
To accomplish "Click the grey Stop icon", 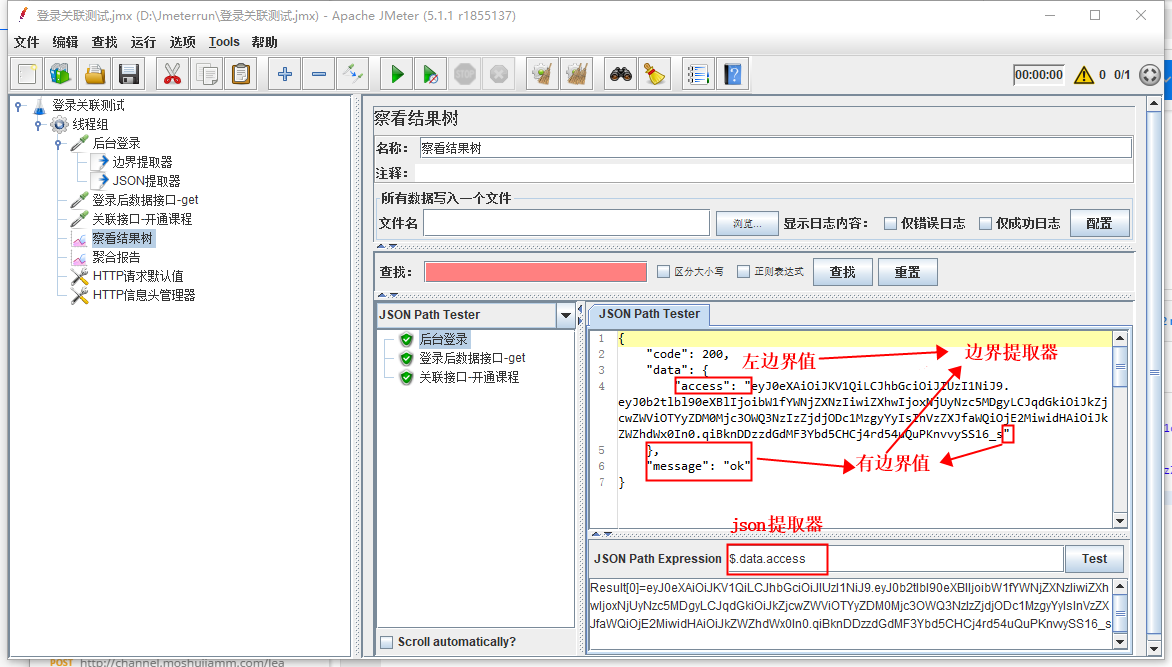I will [x=465, y=74].
